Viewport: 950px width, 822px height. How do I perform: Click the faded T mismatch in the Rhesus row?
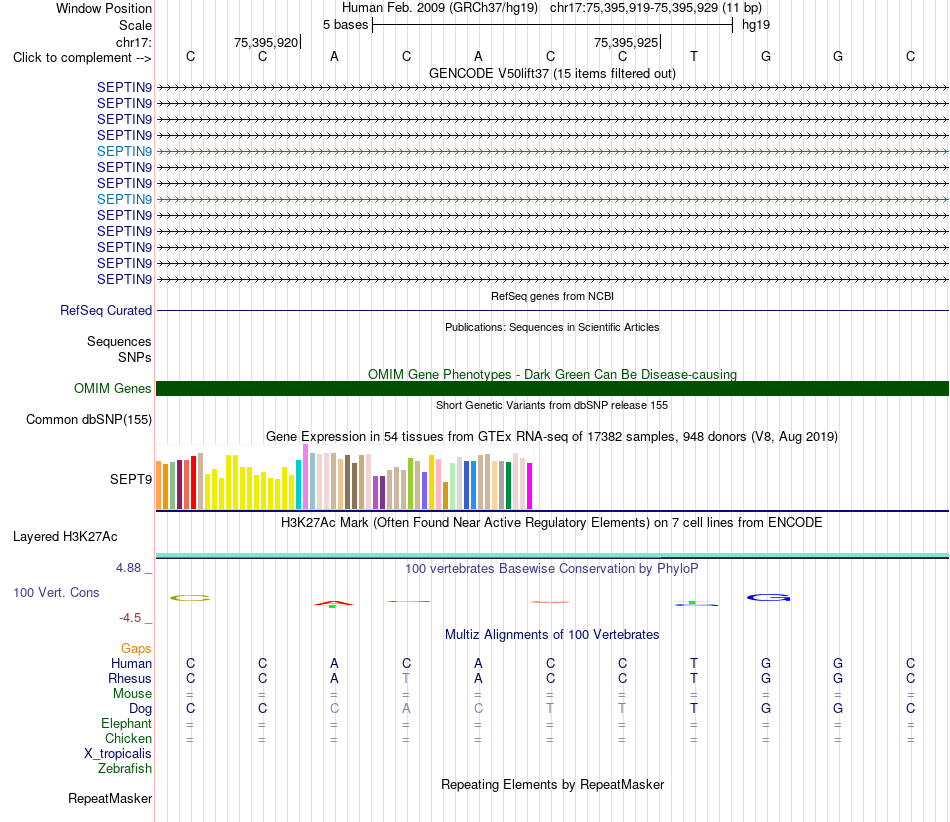406,678
